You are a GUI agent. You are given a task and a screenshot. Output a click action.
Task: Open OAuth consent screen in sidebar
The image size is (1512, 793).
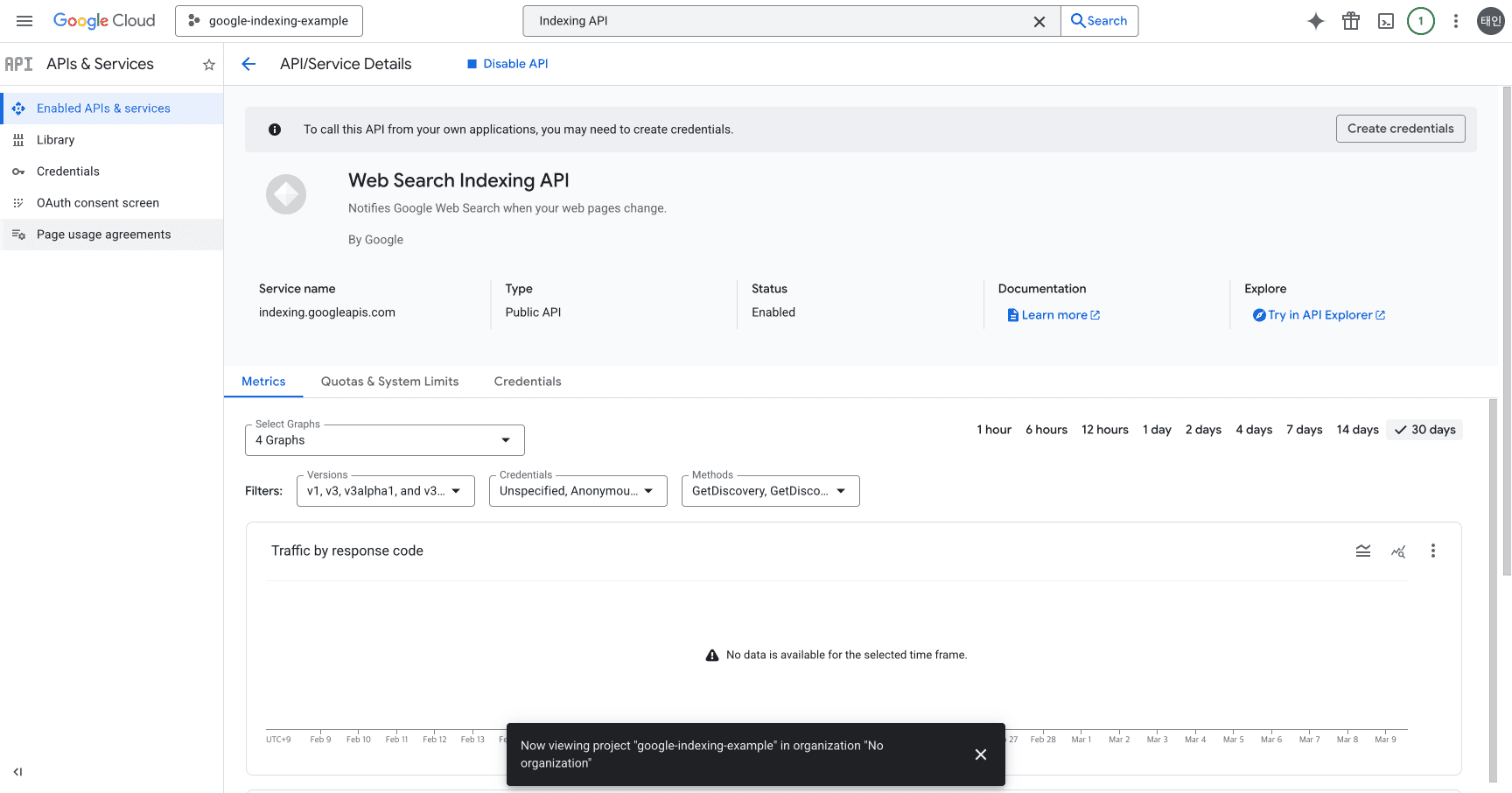click(112, 203)
